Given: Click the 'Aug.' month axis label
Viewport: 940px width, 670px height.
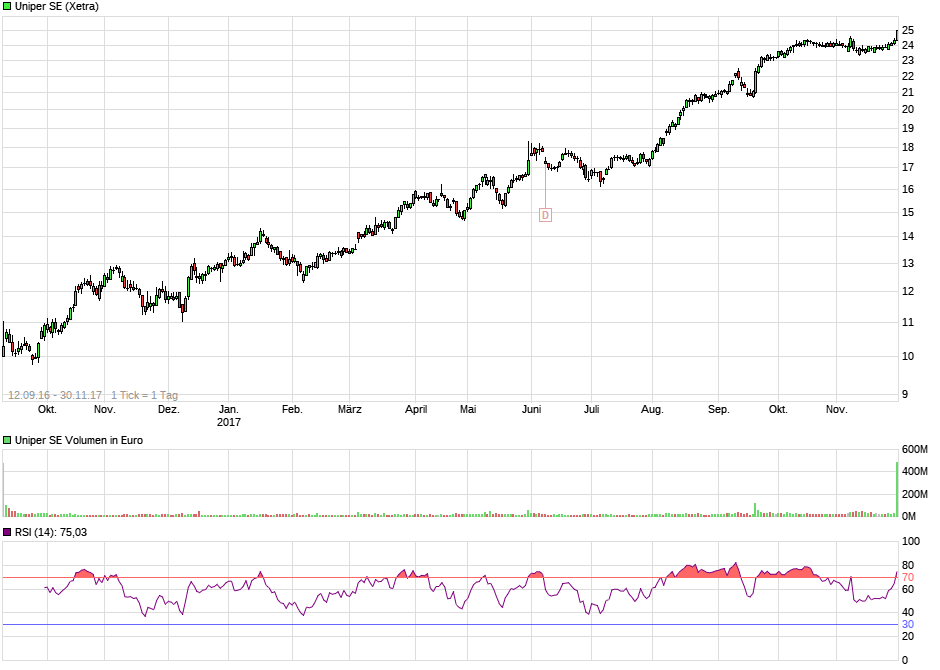Looking at the screenshot, I should coord(652,410).
